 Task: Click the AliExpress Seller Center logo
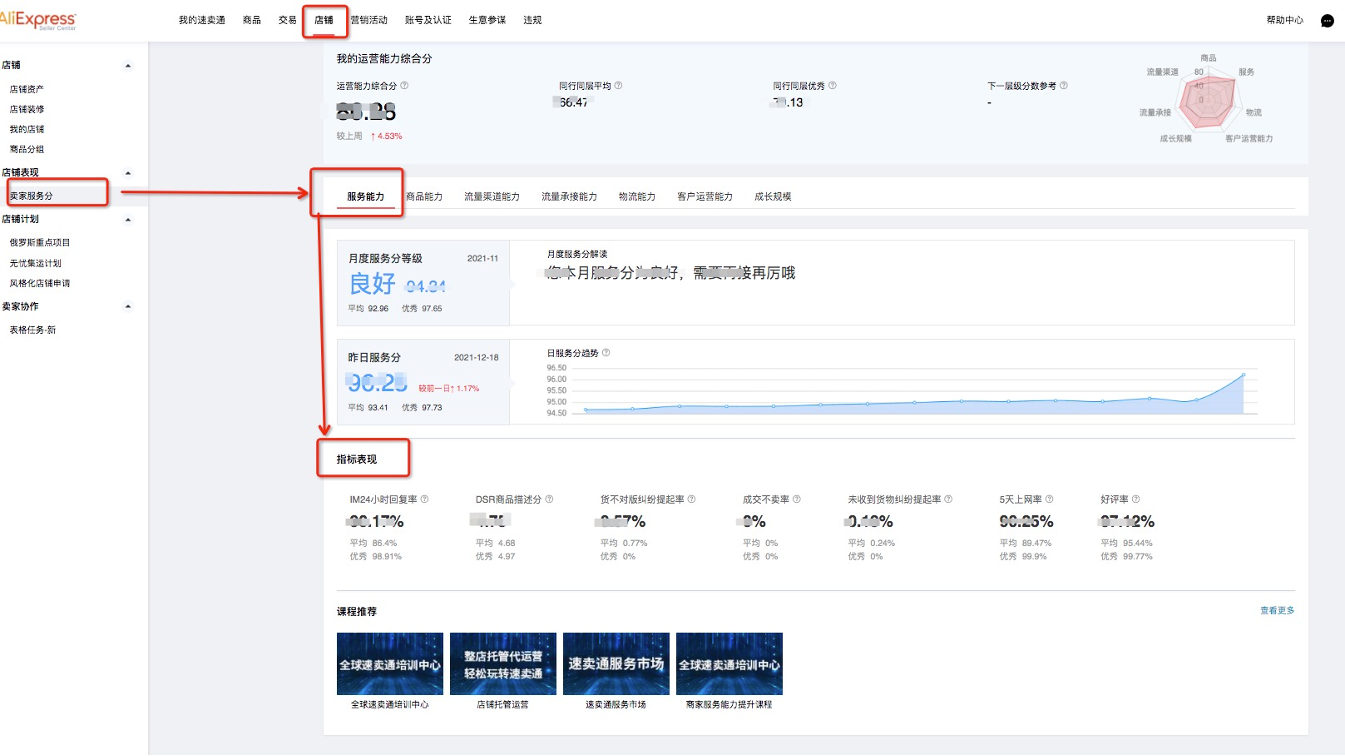(38, 20)
